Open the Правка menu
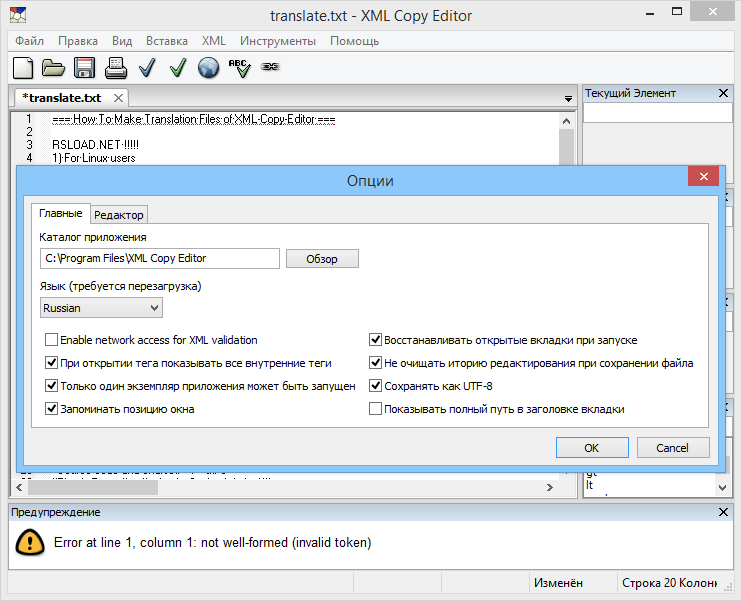This screenshot has width=742, height=601. tap(78, 41)
